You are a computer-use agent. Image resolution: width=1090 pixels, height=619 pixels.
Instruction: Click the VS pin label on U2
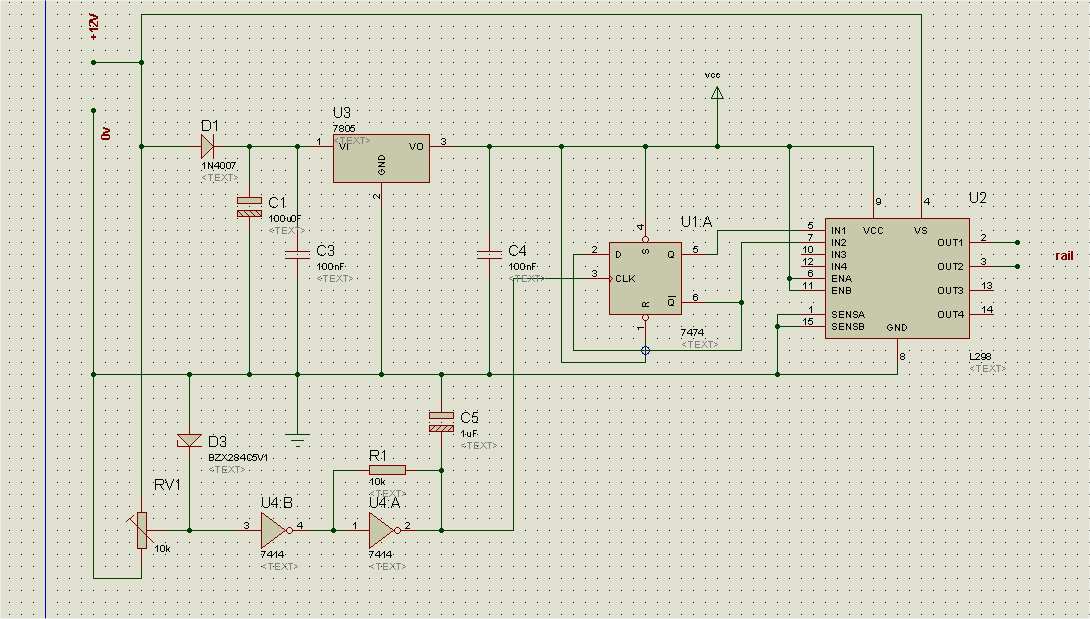[x=920, y=230]
